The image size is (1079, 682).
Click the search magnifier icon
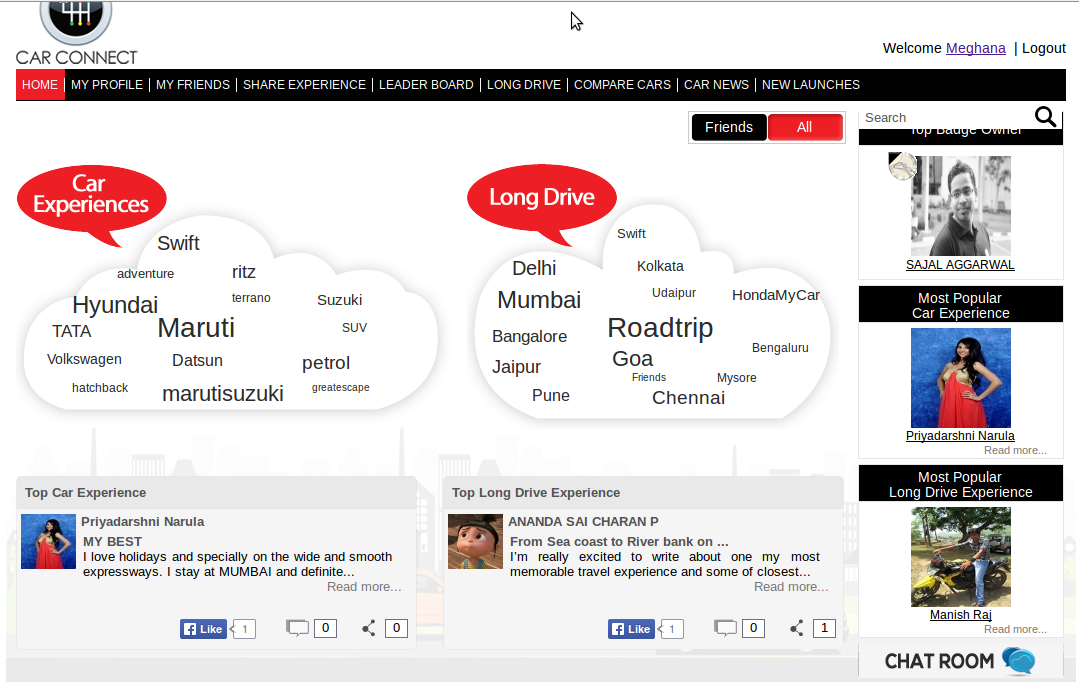click(1045, 117)
